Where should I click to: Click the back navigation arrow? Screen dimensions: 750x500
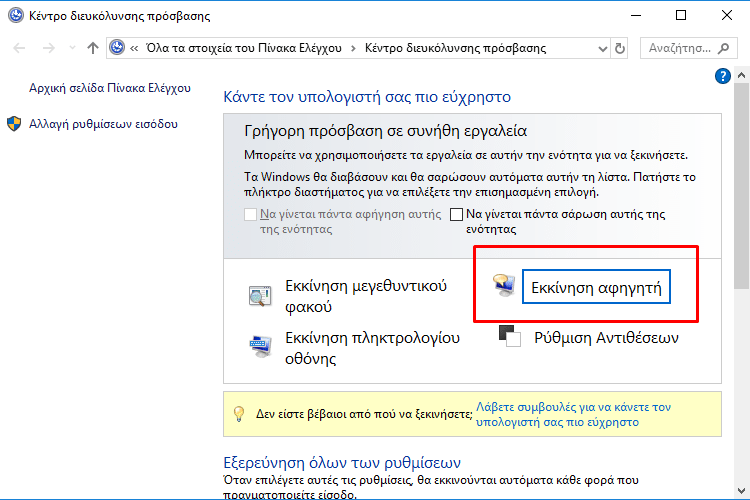pos(20,48)
